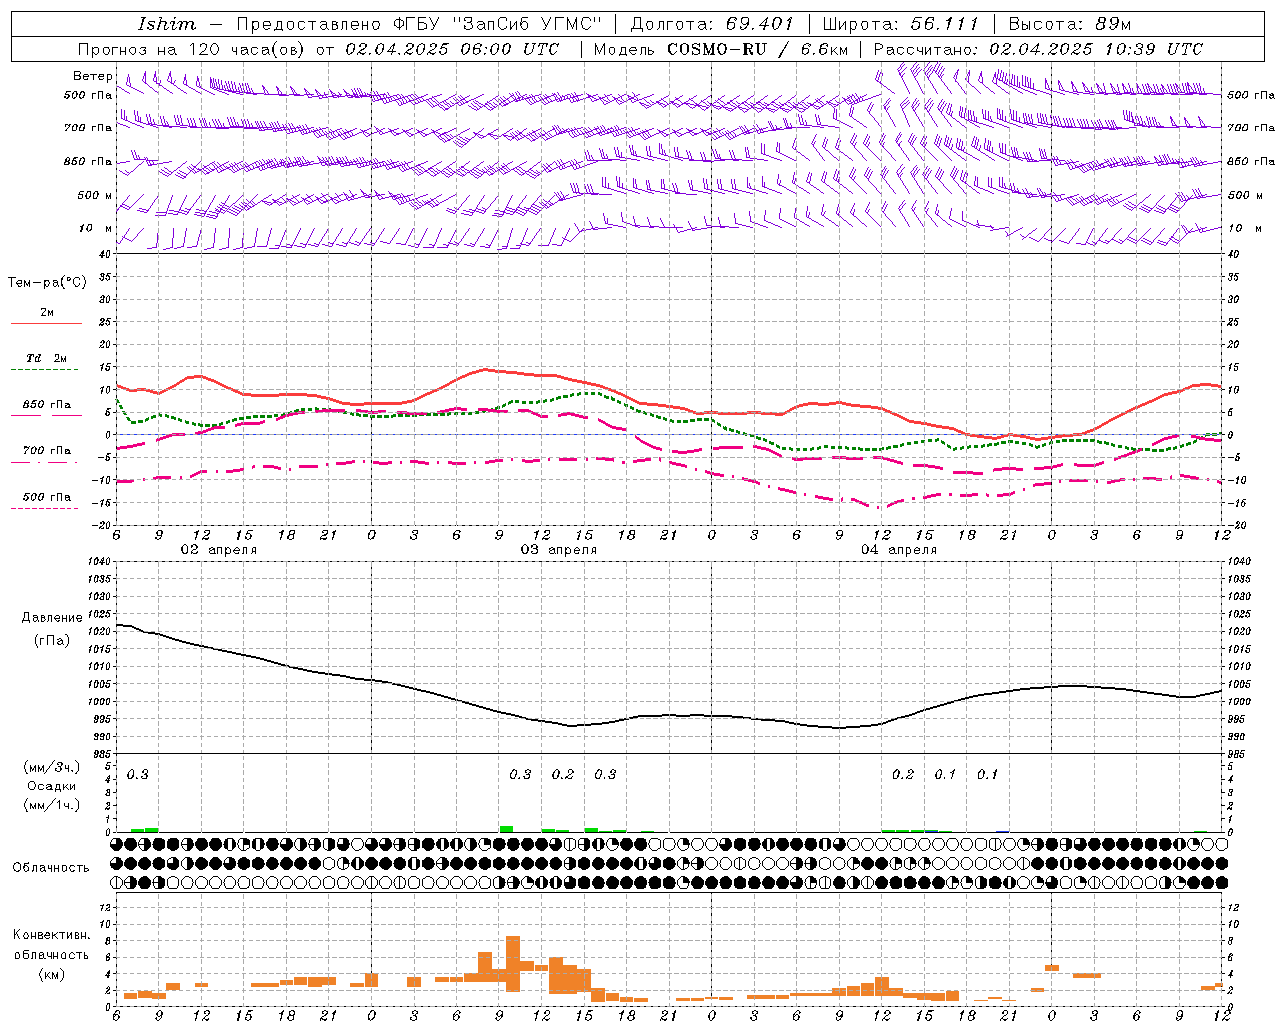1280x1024 pixels.
Task: Click the Ветер panel label
Action: tap(93, 76)
